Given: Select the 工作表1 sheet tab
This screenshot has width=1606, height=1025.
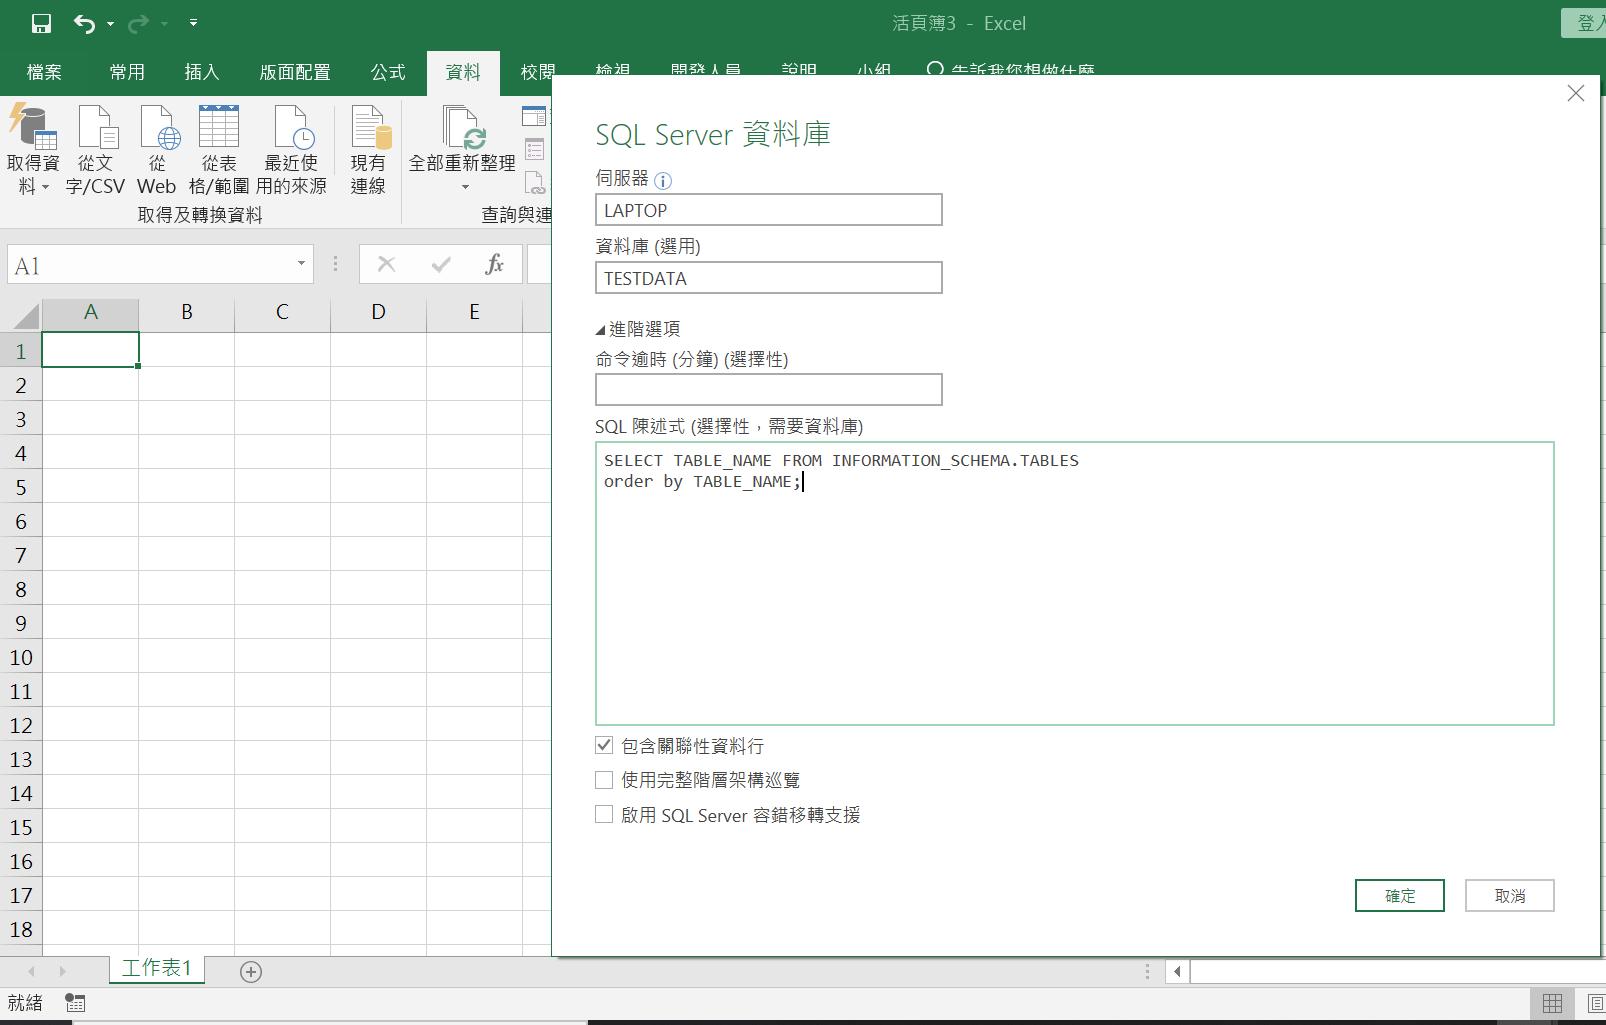Looking at the screenshot, I should pyautogui.click(x=157, y=968).
